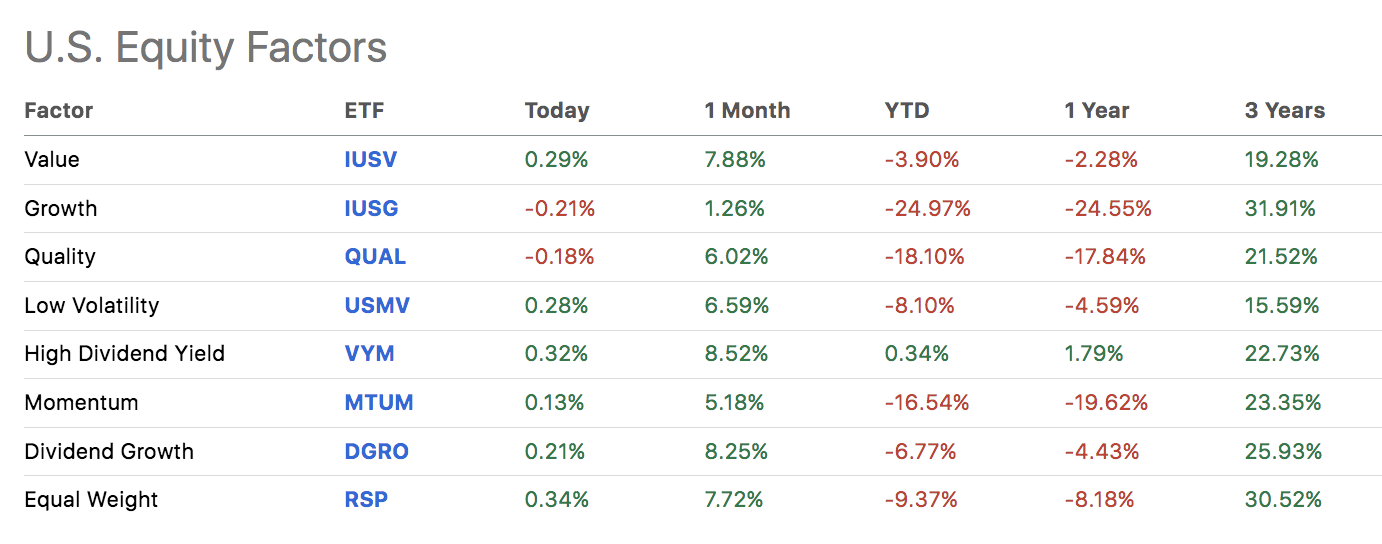
Task: Open the MTUM ticker link
Action: pyautogui.click(x=379, y=403)
